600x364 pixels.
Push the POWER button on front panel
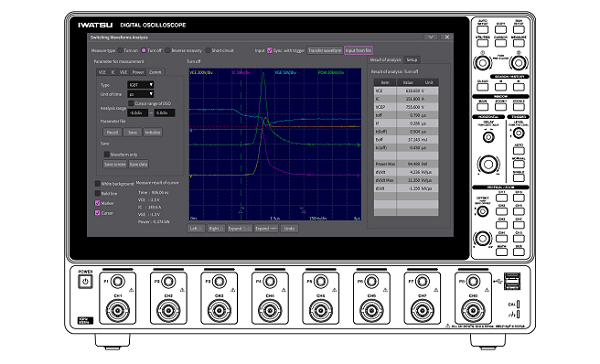point(85,282)
